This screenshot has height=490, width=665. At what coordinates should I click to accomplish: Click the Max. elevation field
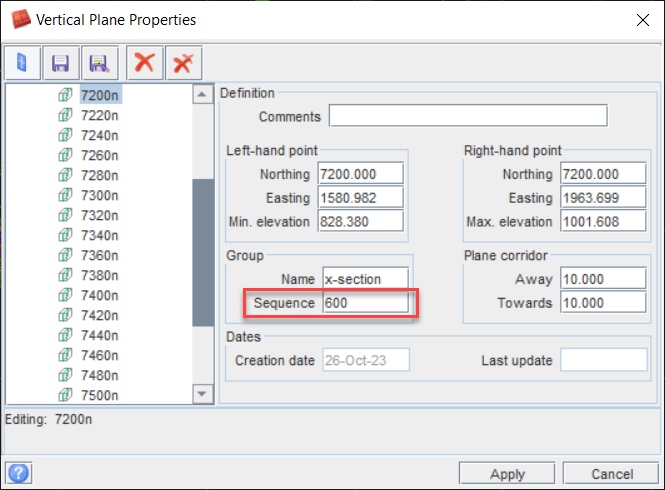click(x=603, y=221)
